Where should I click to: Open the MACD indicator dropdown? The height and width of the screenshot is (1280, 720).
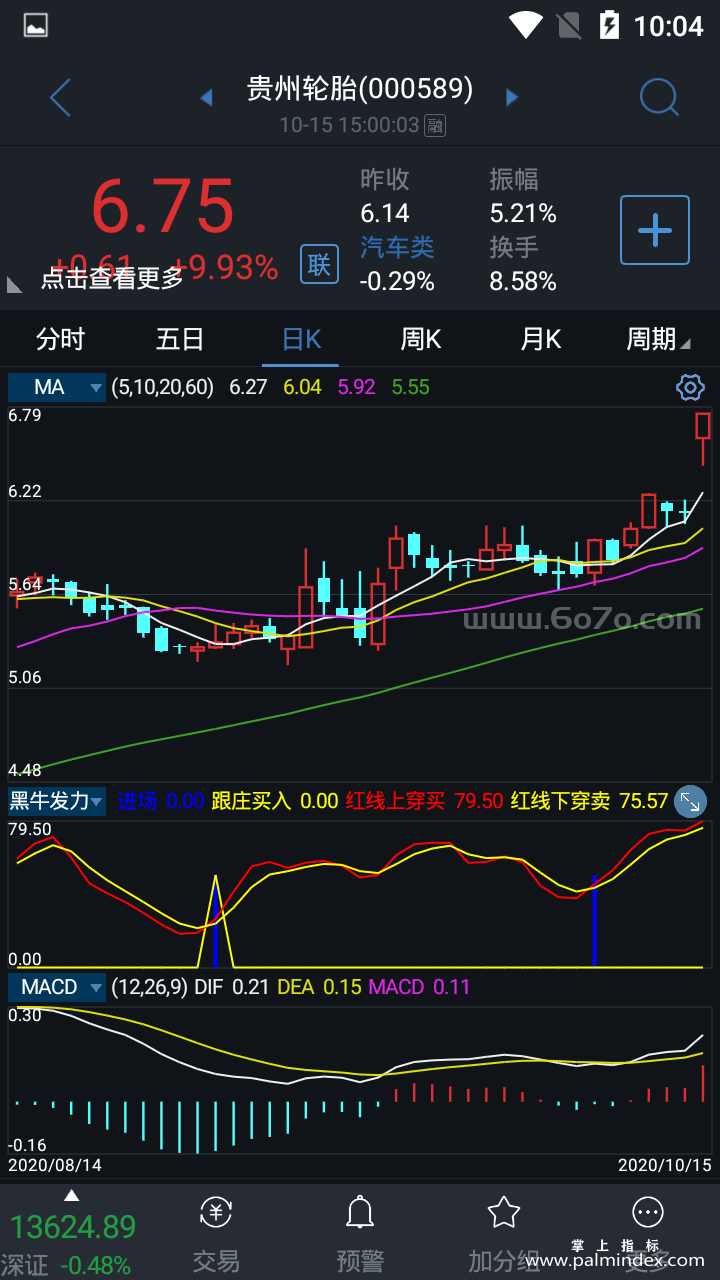point(57,987)
